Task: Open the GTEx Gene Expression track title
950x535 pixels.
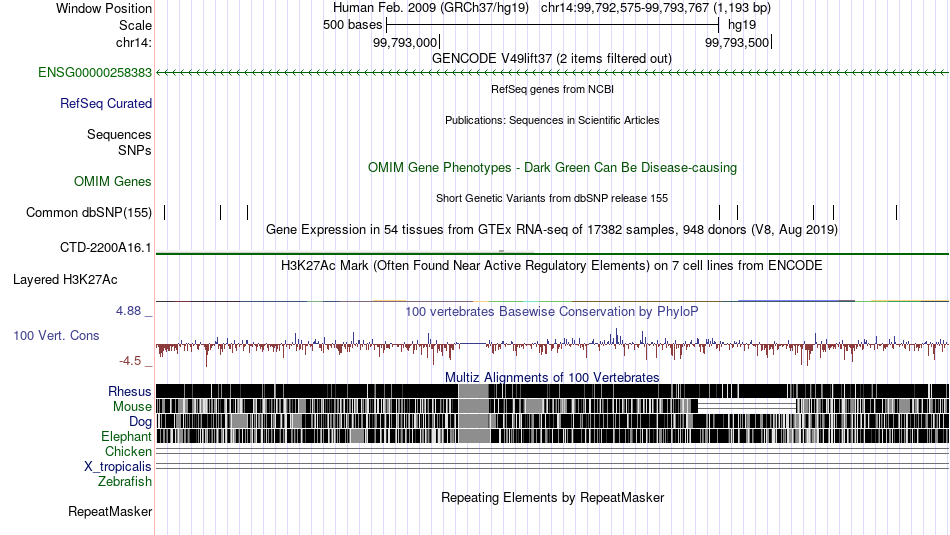Action: pos(552,230)
